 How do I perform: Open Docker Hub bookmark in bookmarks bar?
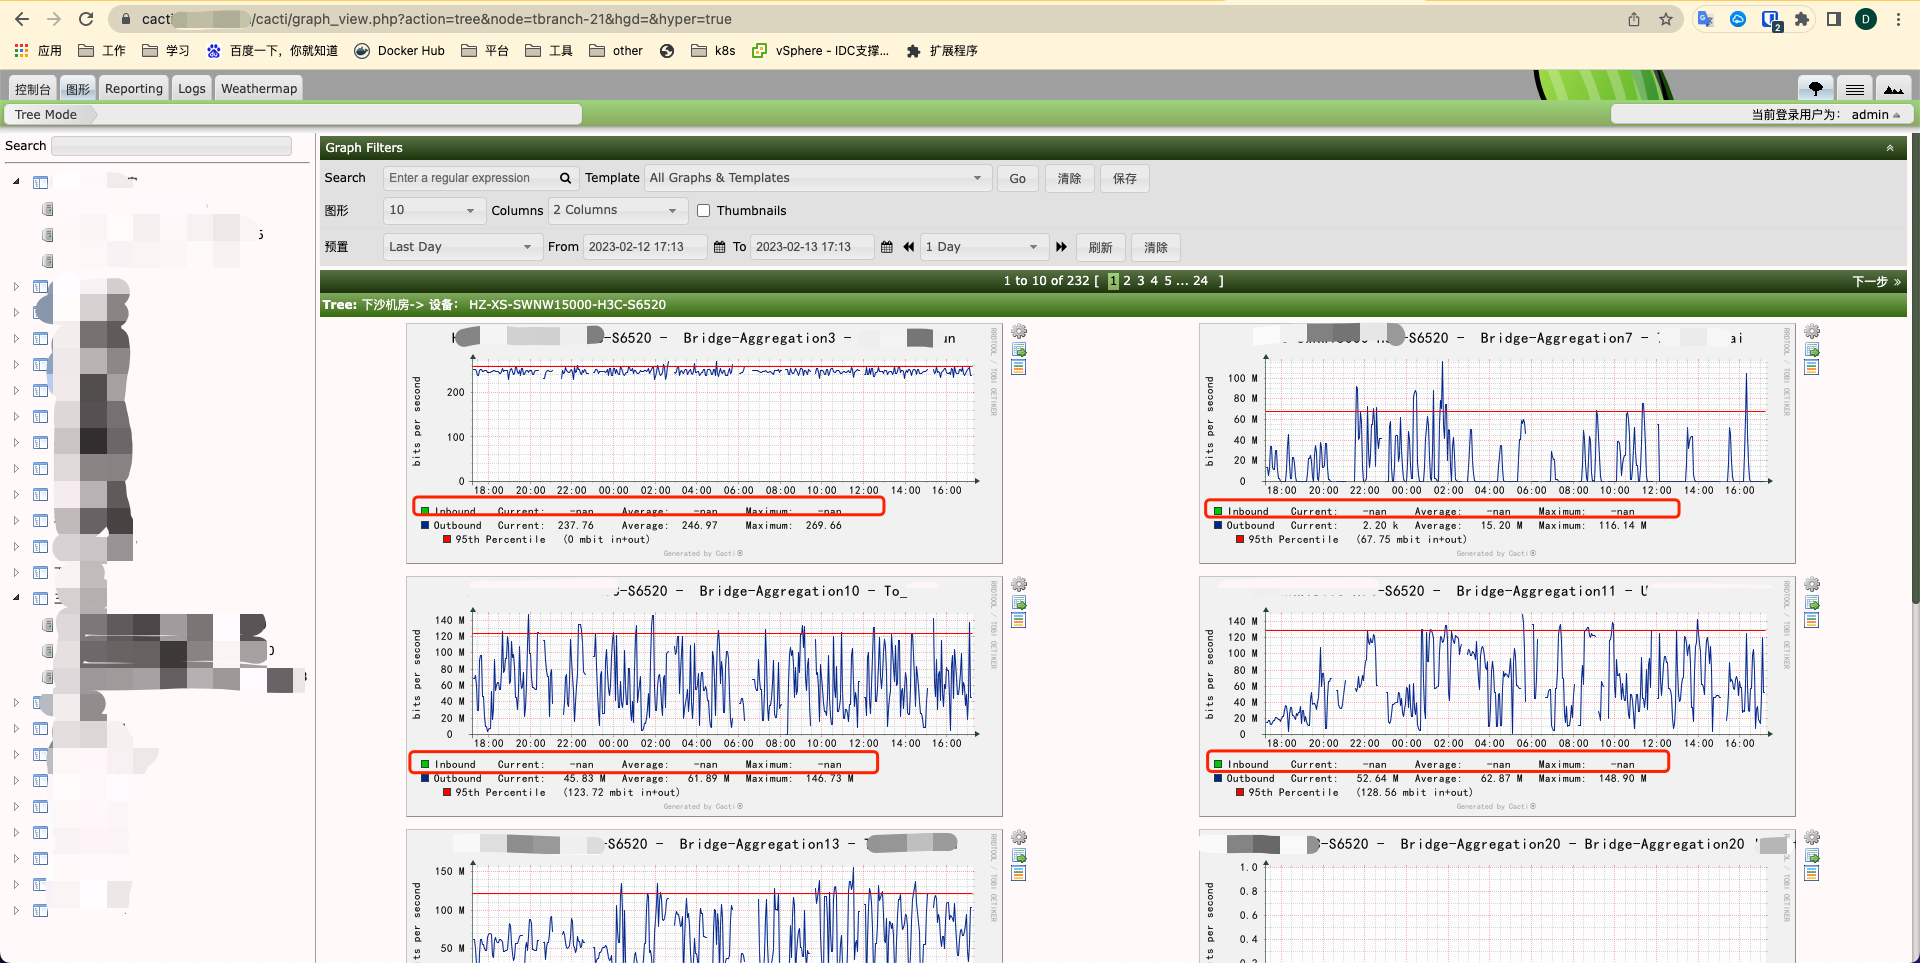point(399,50)
